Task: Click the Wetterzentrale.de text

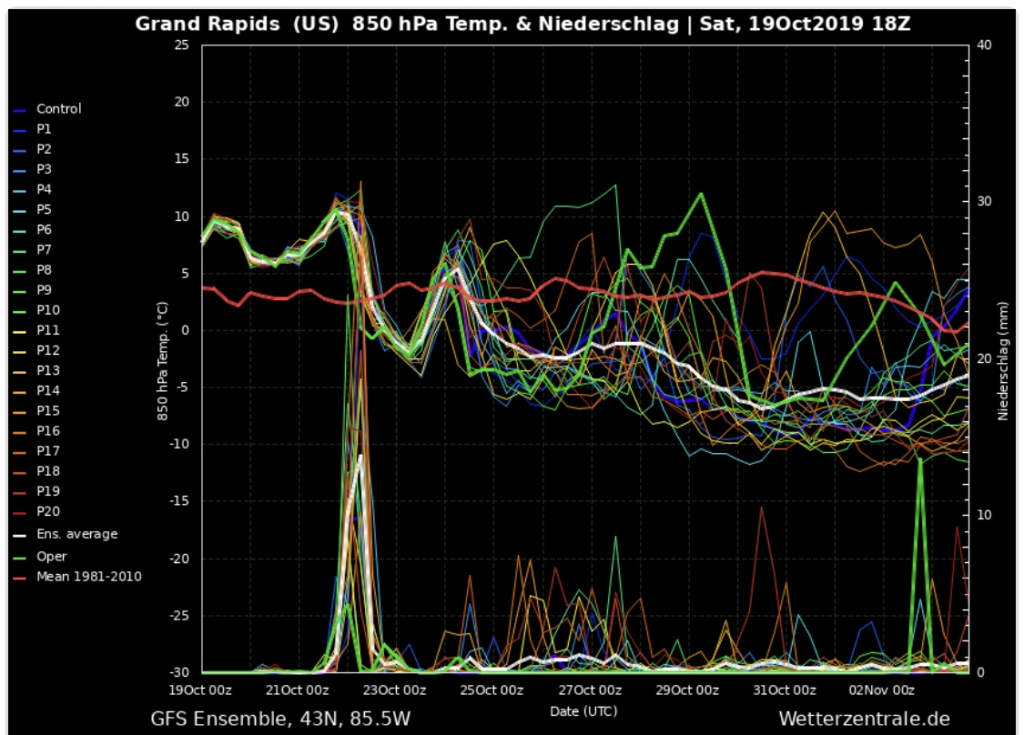Action: point(863,718)
